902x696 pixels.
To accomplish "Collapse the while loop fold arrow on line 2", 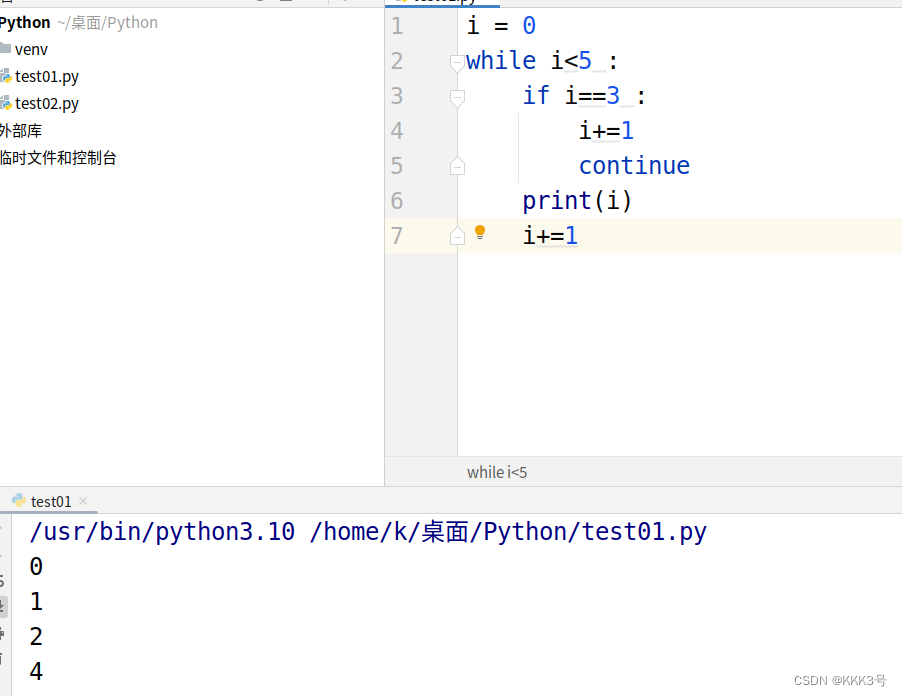I will click(x=457, y=62).
